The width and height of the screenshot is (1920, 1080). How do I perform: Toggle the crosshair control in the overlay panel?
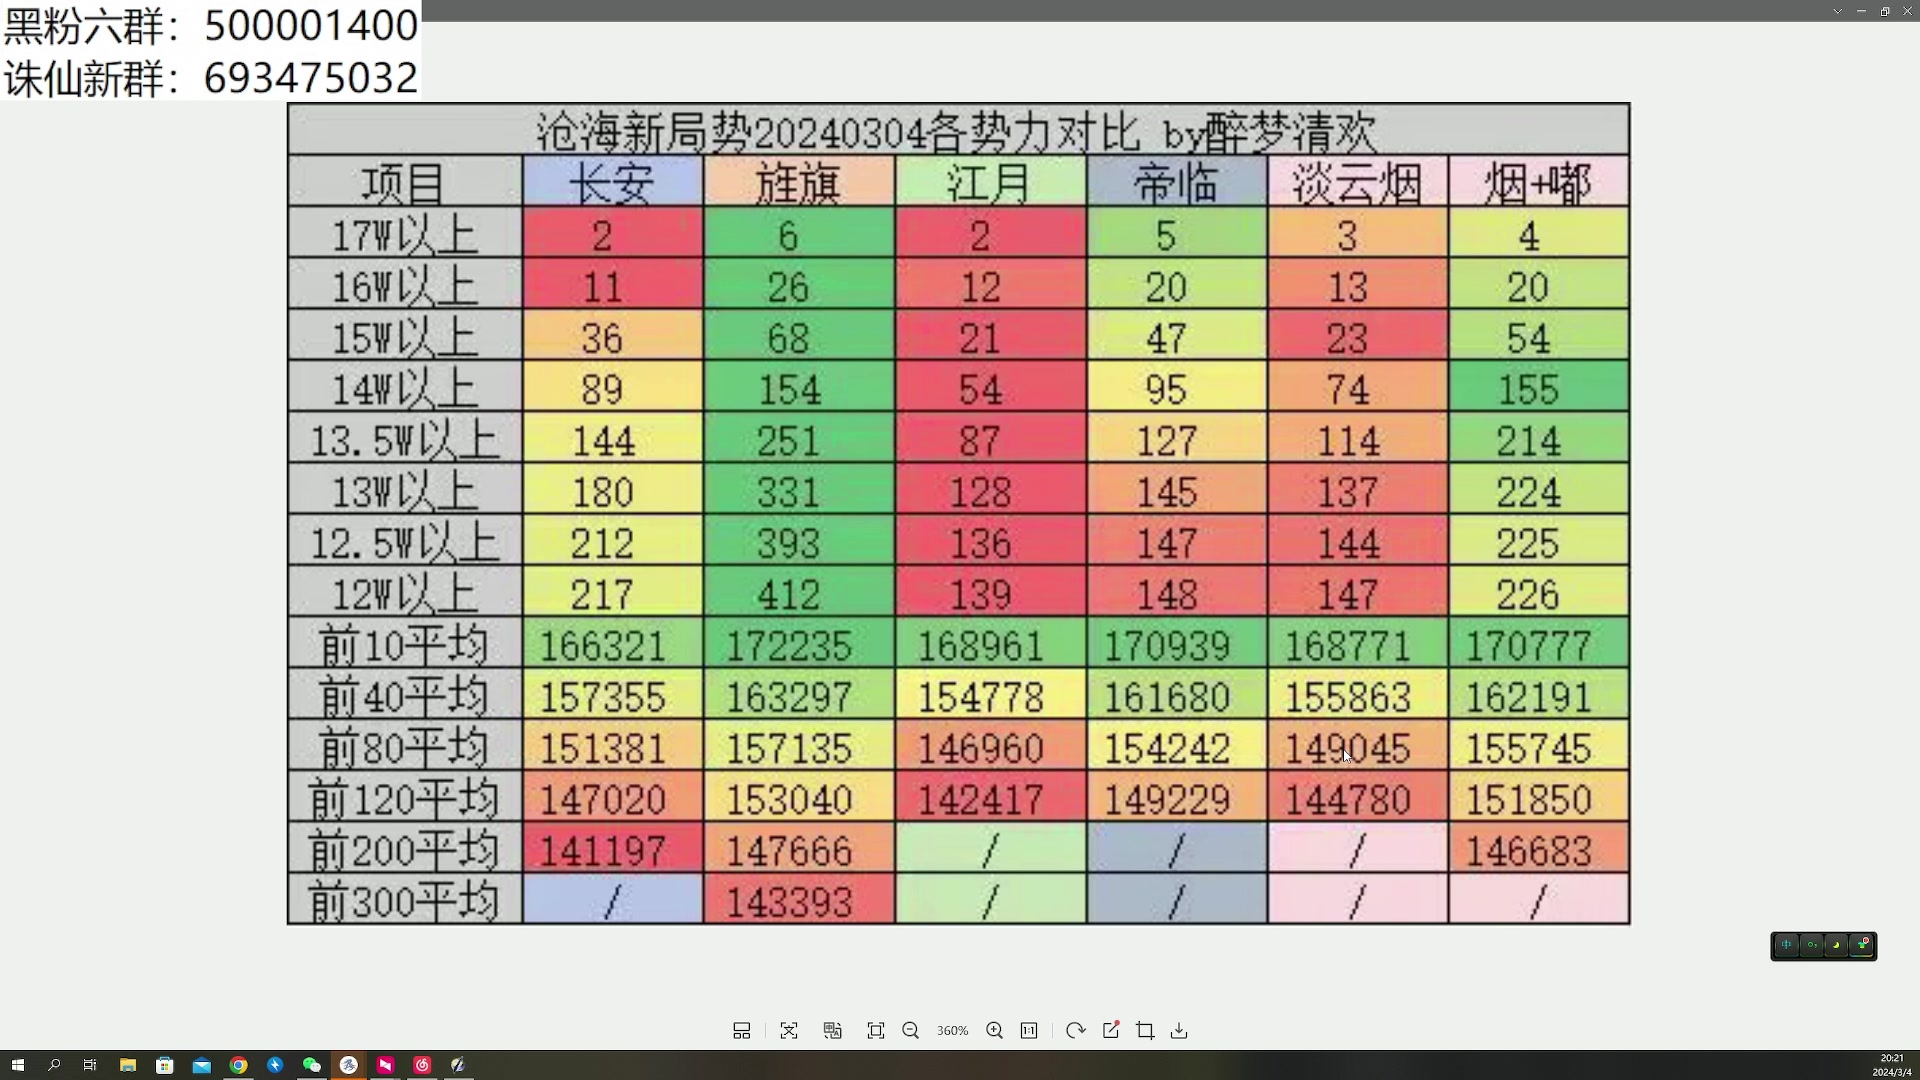click(x=1786, y=946)
